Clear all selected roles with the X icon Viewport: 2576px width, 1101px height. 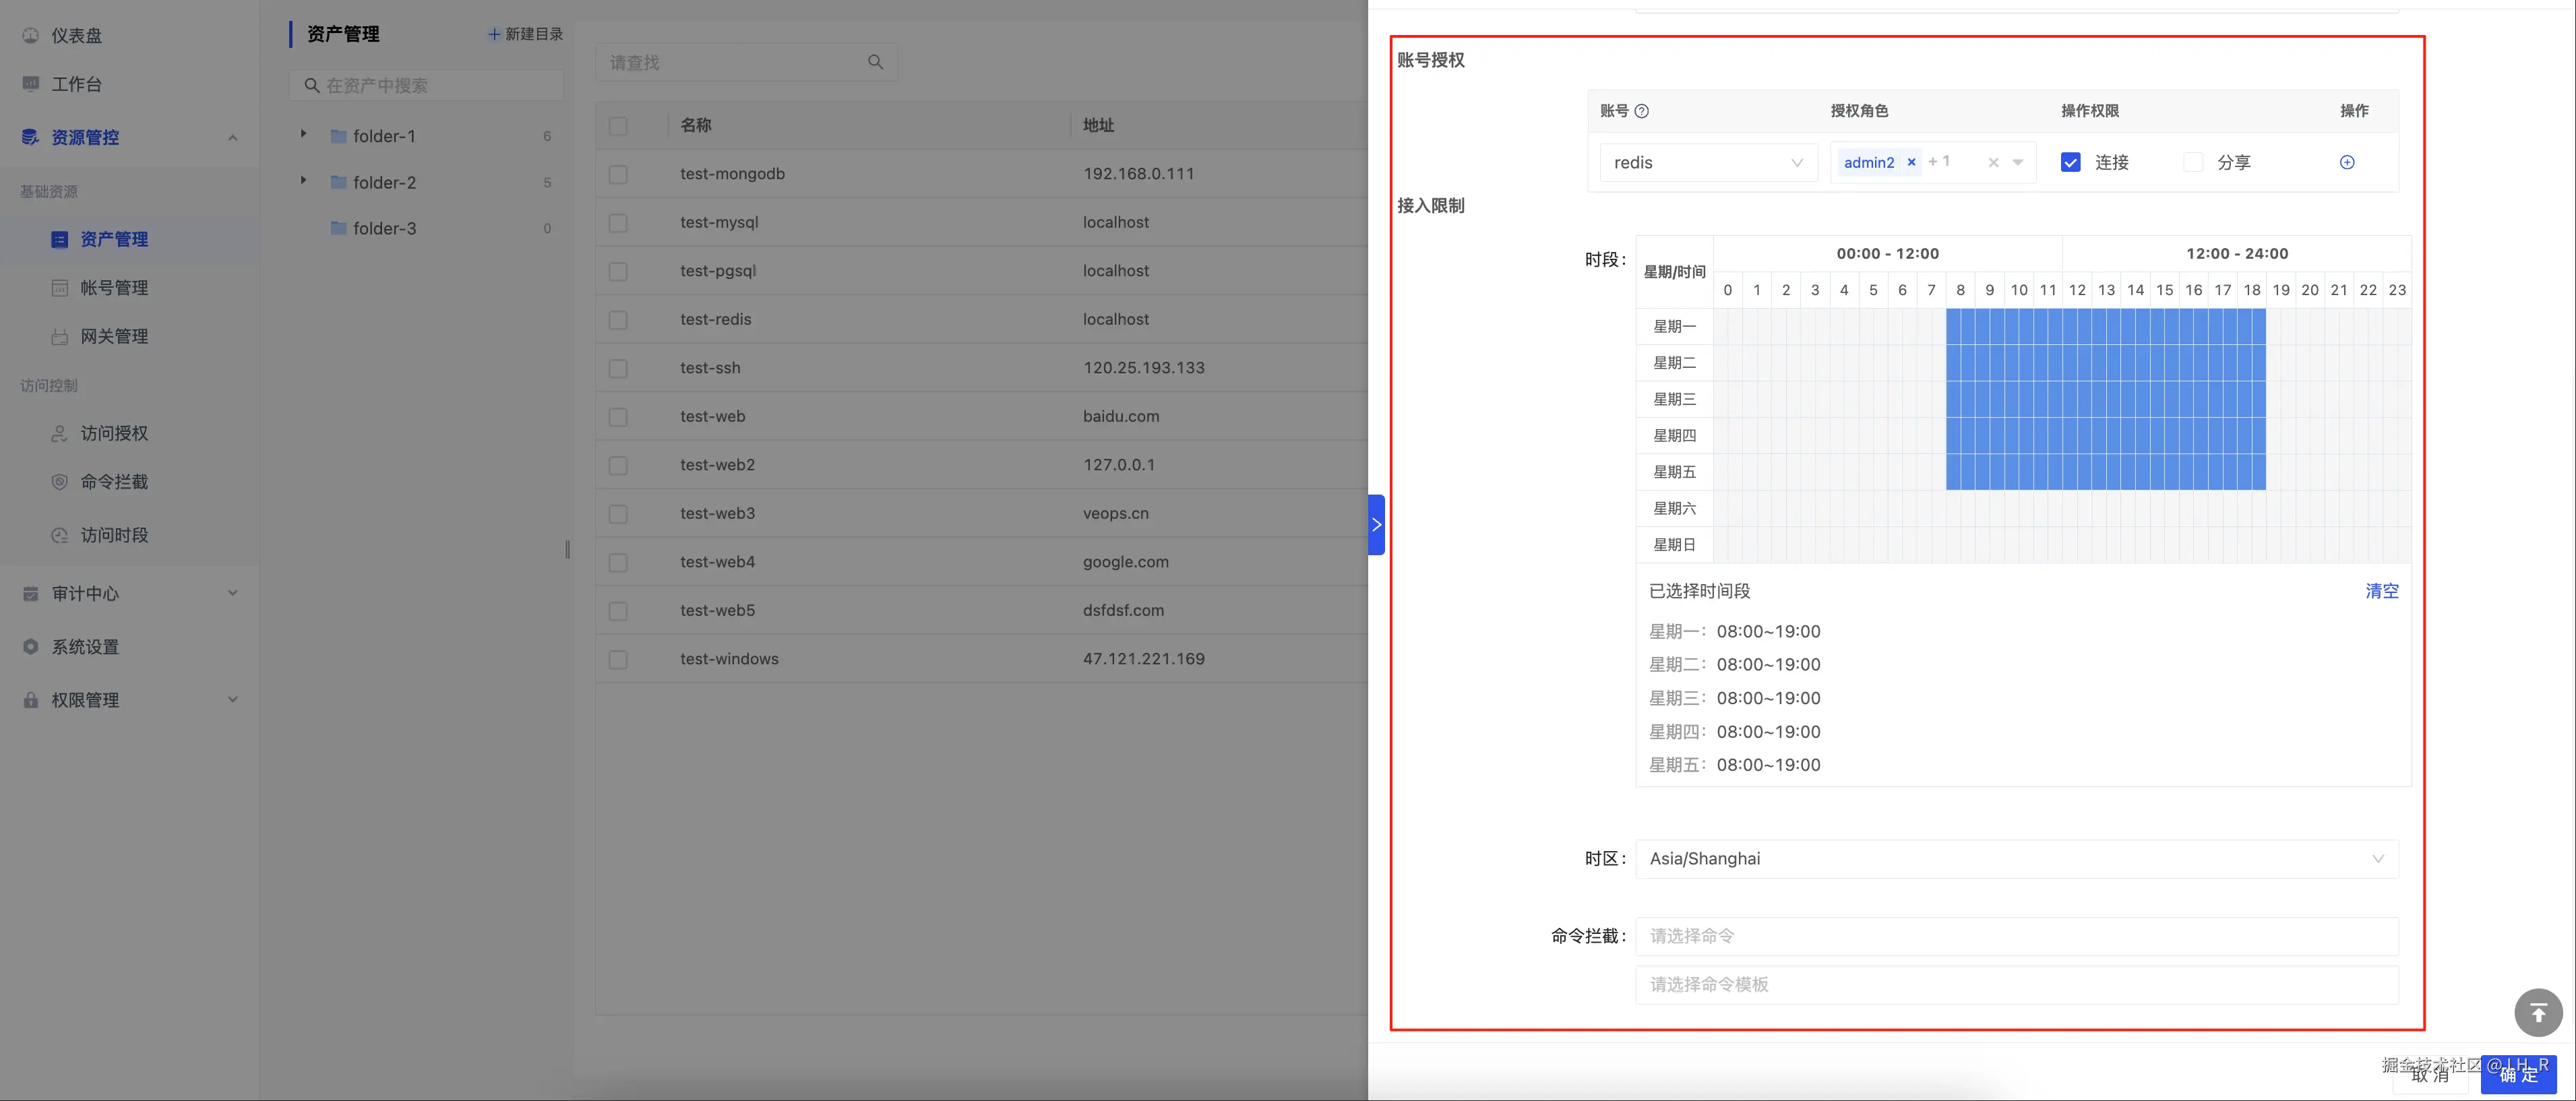pos(1993,162)
